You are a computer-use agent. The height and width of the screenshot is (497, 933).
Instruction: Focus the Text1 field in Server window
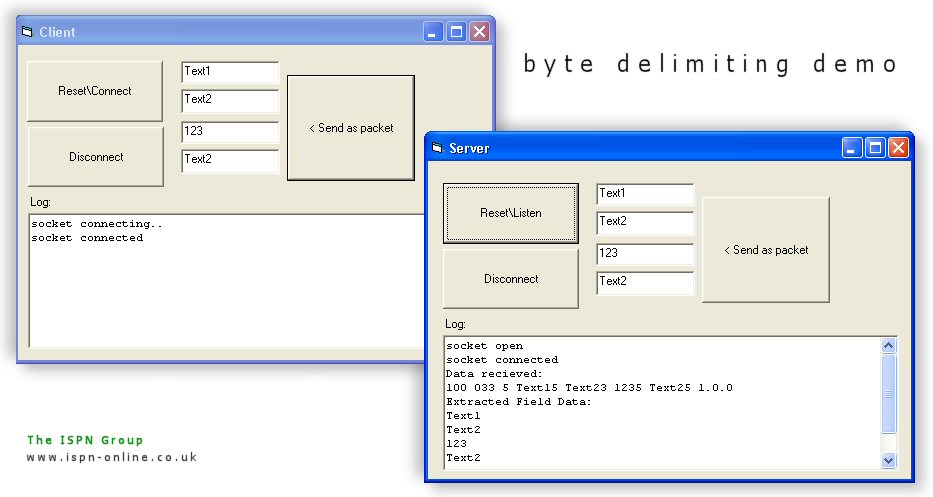click(x=644, y=194)
